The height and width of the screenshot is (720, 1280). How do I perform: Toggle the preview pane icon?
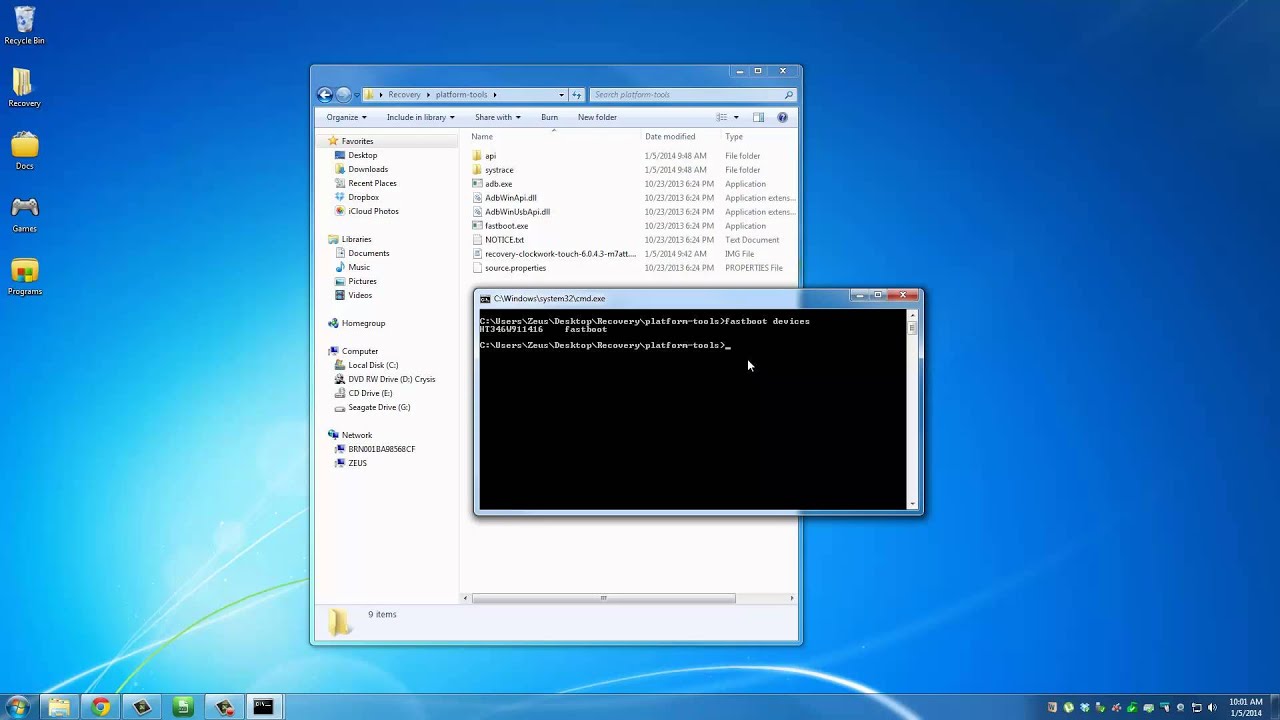(758, 117)
